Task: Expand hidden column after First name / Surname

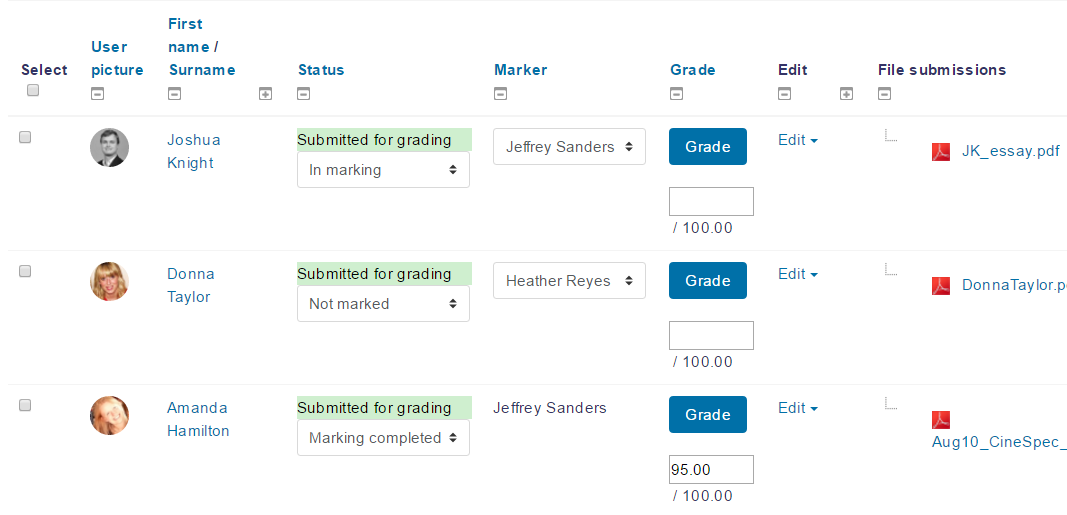Action: (x=265, y=95)
